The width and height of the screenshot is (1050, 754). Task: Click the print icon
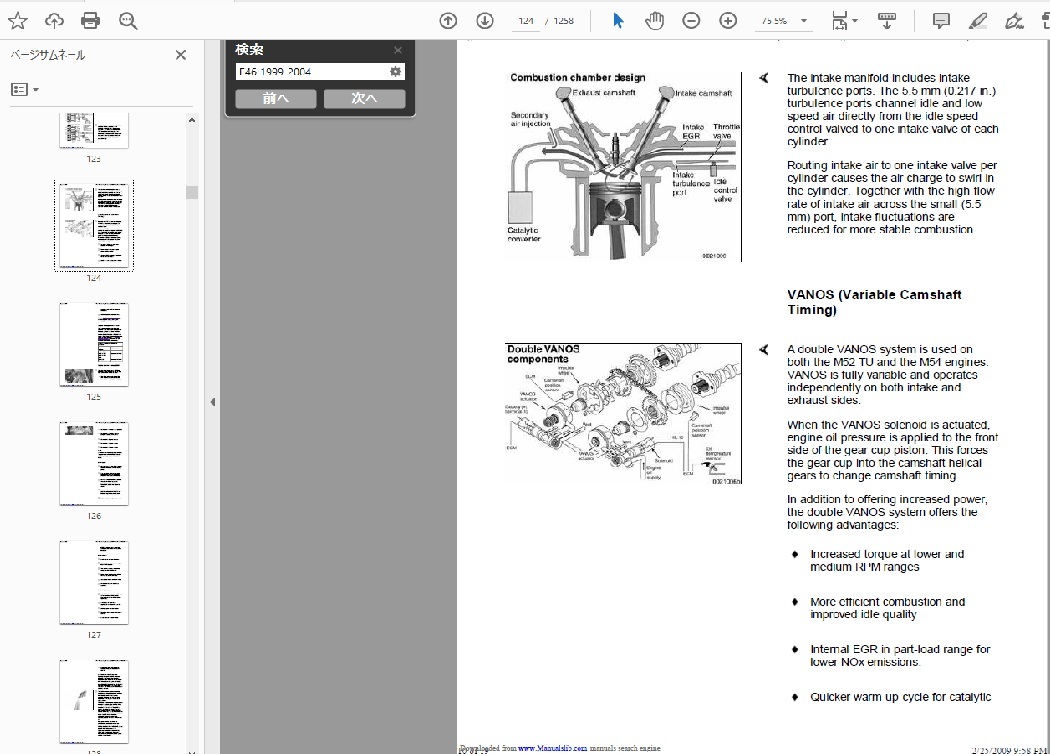(90, 21)
